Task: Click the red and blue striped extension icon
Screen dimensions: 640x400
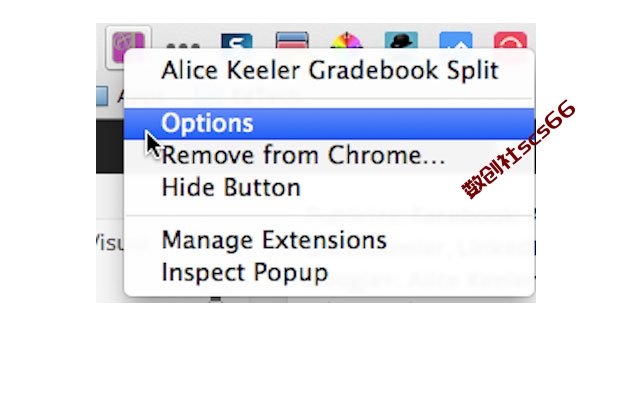Action: pos(292,40)
